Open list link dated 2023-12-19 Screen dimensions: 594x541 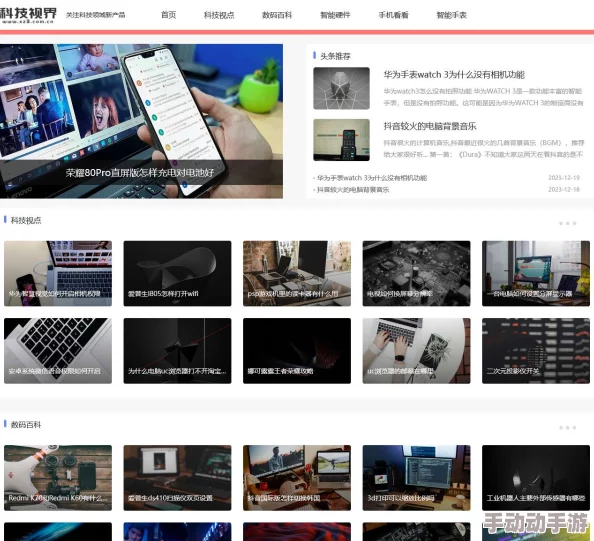point(372,178)
